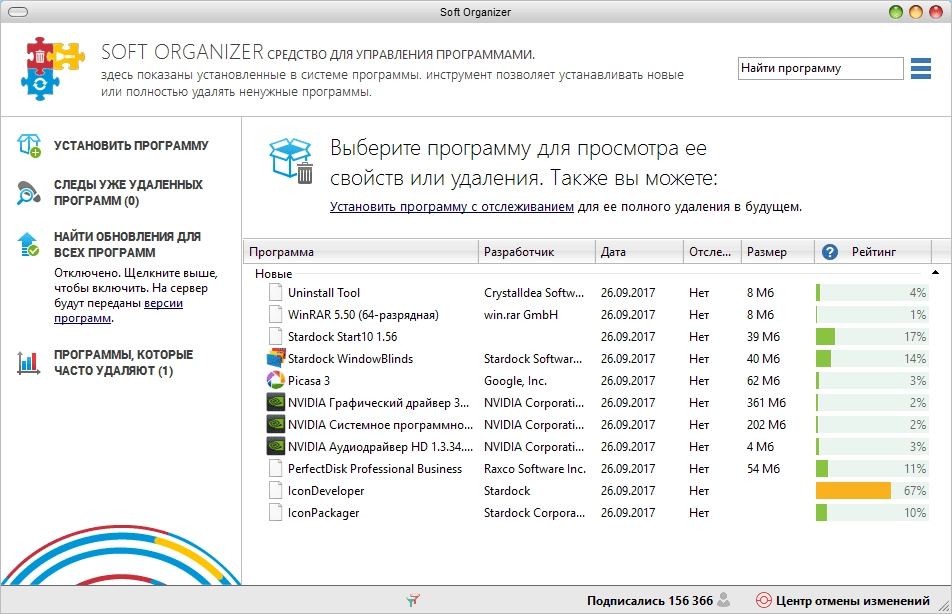This screenshot has width=952, height=614.
Task: Click the Uninstall Tool file icon
Action: tap(276, 292)
